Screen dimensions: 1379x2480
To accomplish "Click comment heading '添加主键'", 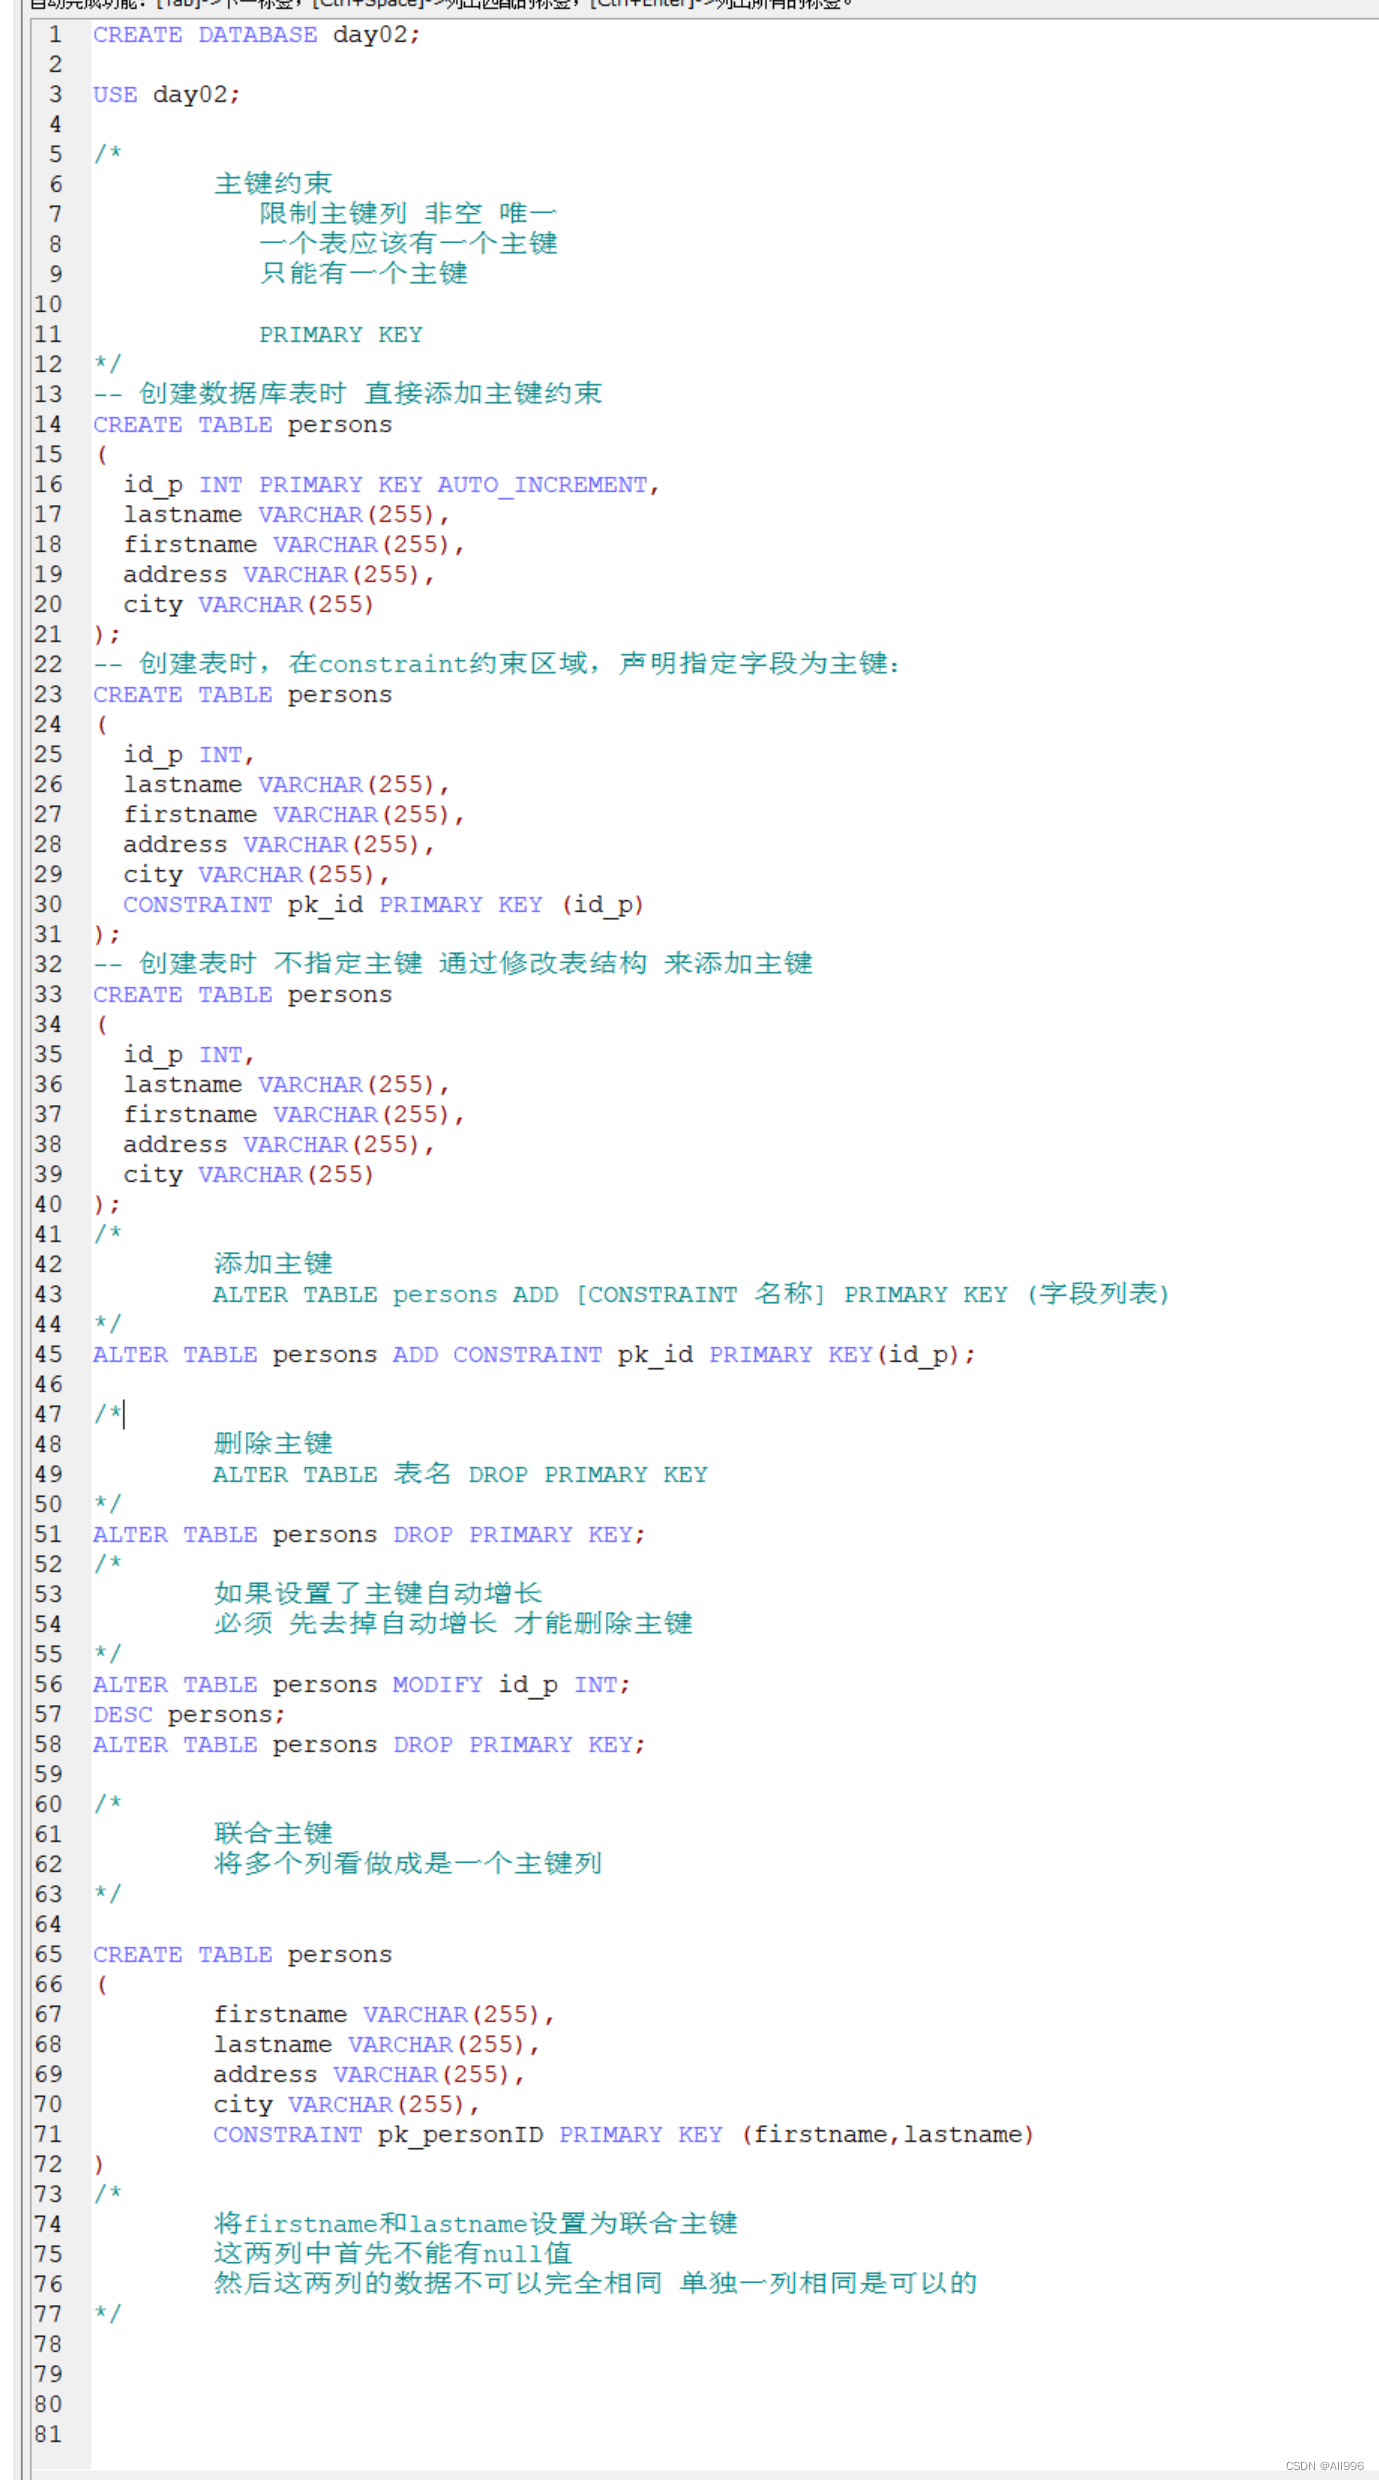I will coord(273,1264).
